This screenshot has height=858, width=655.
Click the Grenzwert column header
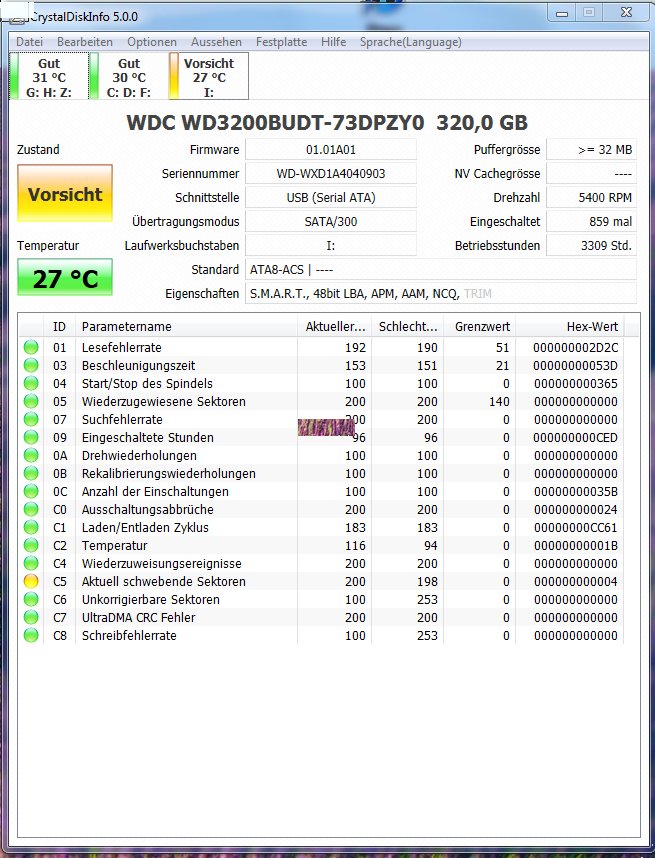pyautogui.click(x=480, y=327)
